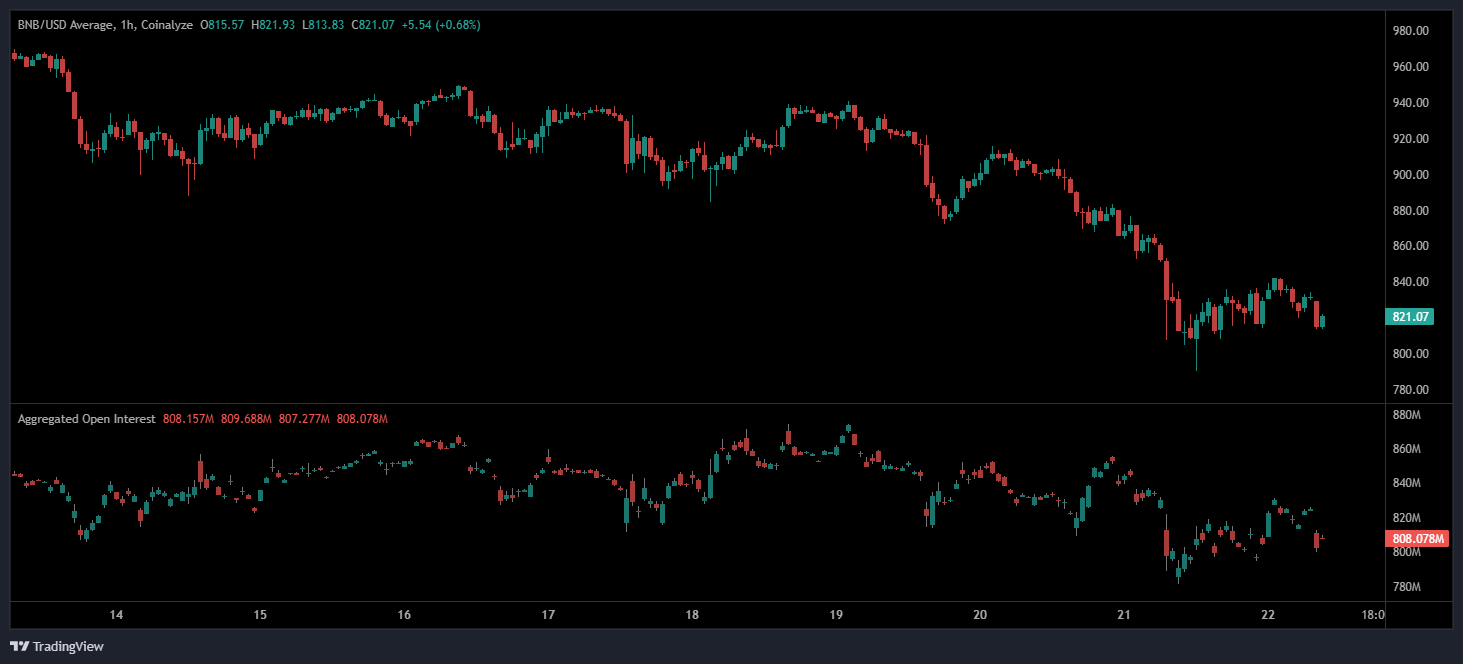Click the 18:0 time label on axis

(x=1373, y=615)
